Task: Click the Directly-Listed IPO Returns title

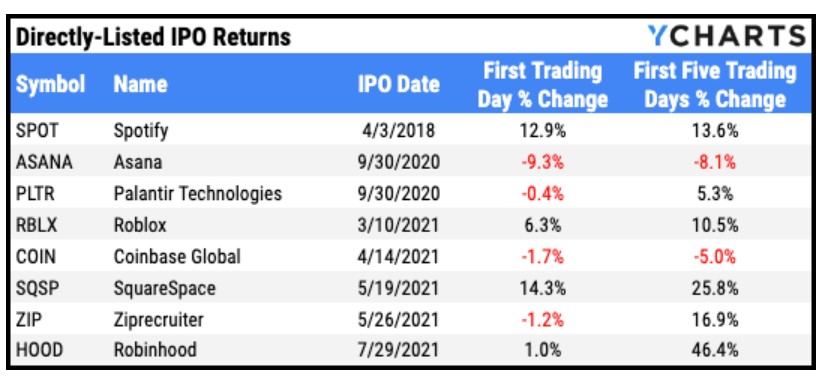Action: [153, 37]
